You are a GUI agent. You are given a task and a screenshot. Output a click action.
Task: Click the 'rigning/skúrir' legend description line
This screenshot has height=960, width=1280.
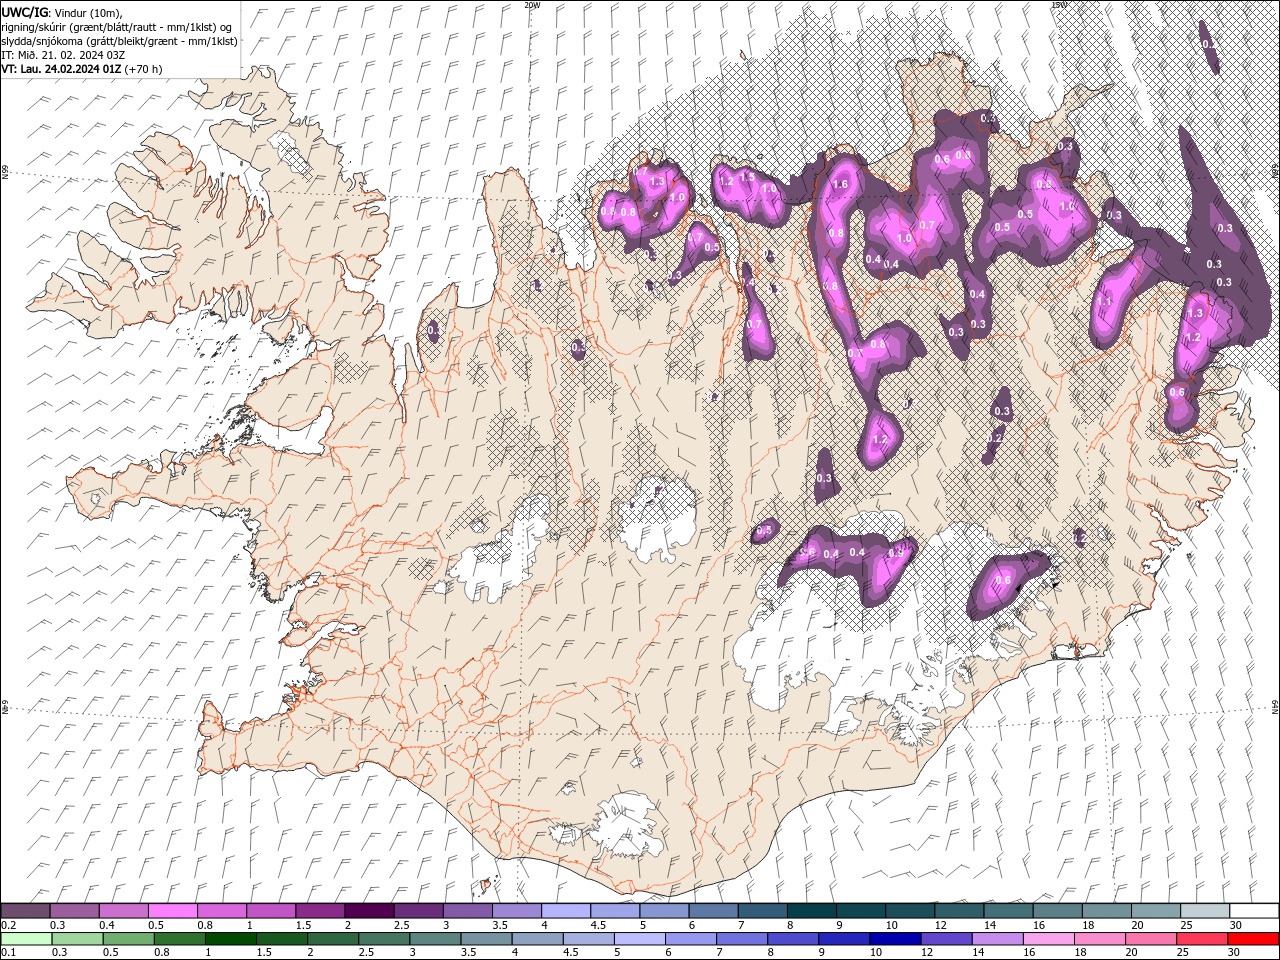pyautogui.click(x=117, y=27)
